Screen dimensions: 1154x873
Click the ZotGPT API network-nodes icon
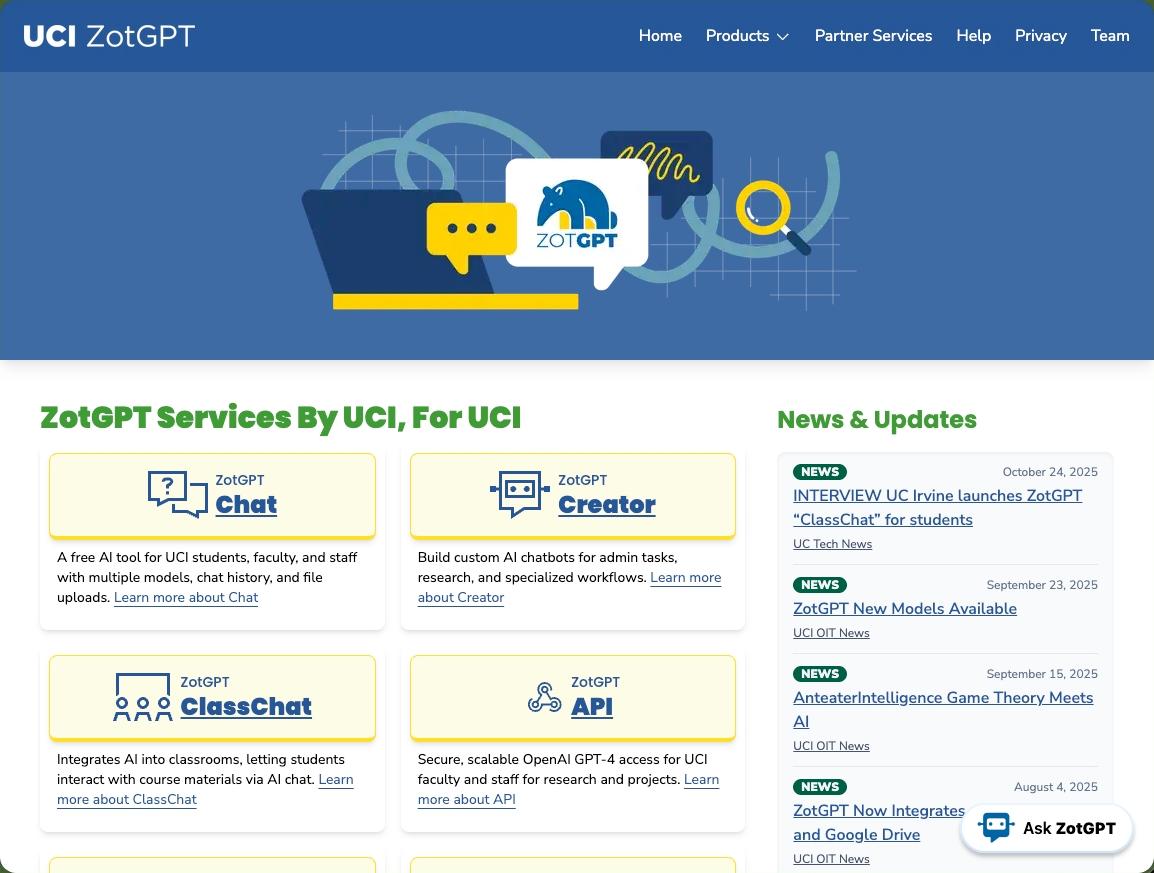point(544,697)
